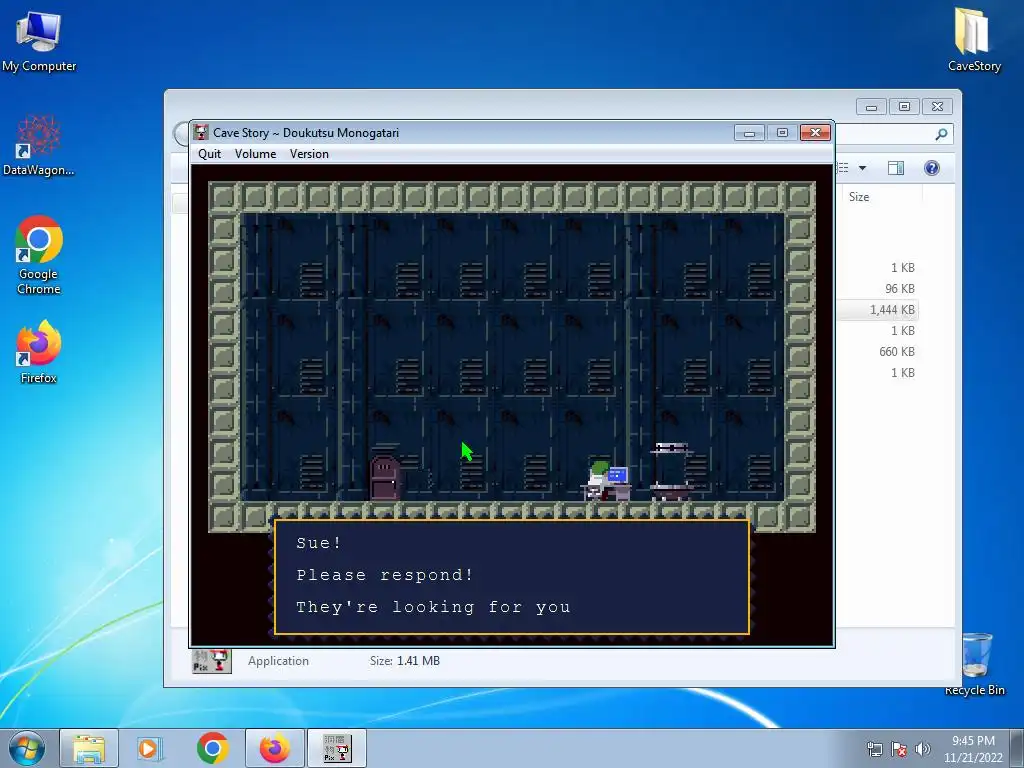Click the network icon in system tray
1024x768 pixels.
(x=874, y=749)
